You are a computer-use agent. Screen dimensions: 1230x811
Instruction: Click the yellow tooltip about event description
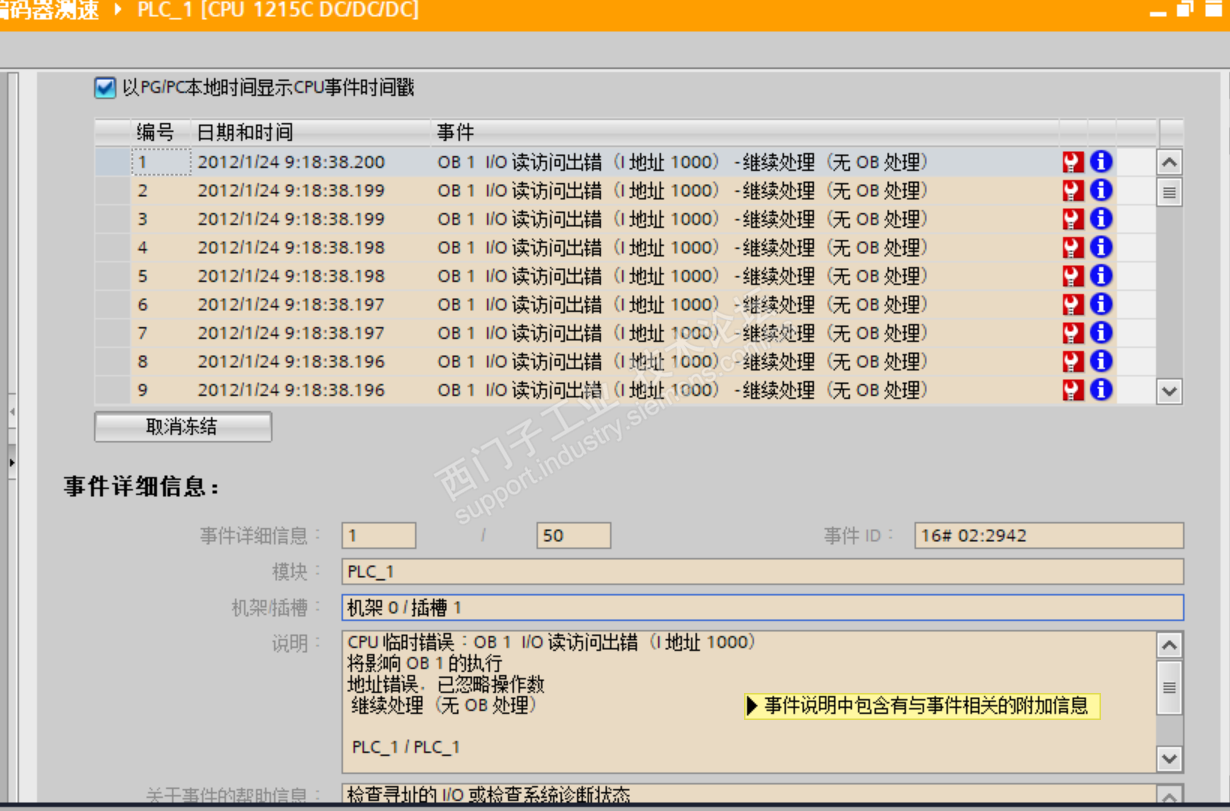[x=922, y=706]
